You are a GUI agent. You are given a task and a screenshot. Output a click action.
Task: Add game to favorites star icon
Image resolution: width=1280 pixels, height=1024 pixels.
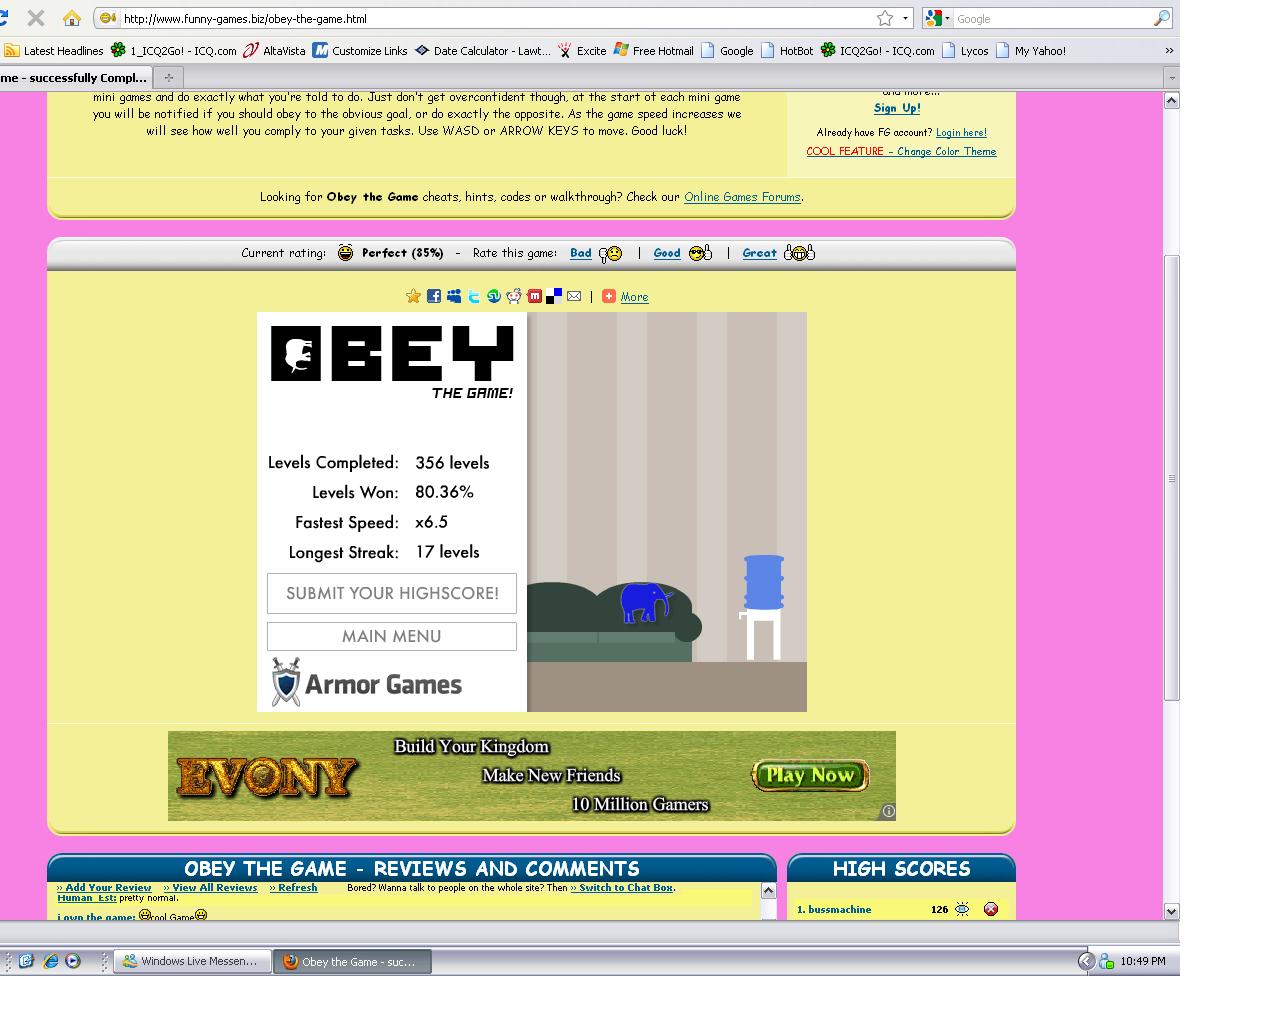click(413, 296)
